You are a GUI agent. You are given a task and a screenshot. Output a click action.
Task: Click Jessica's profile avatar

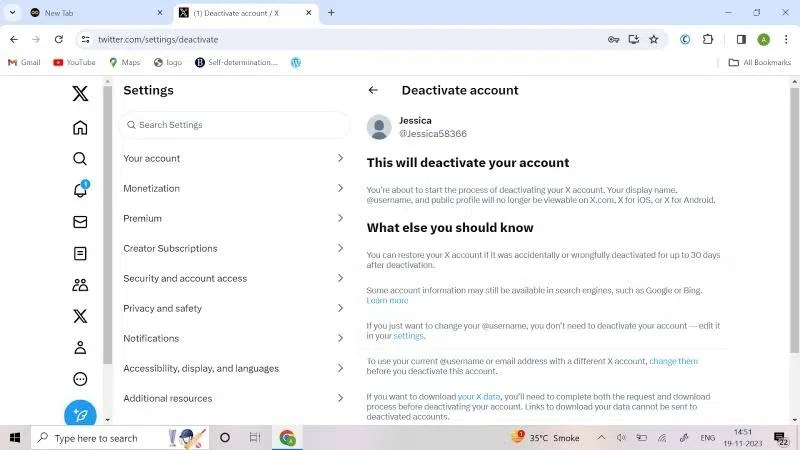pos(379,127)
